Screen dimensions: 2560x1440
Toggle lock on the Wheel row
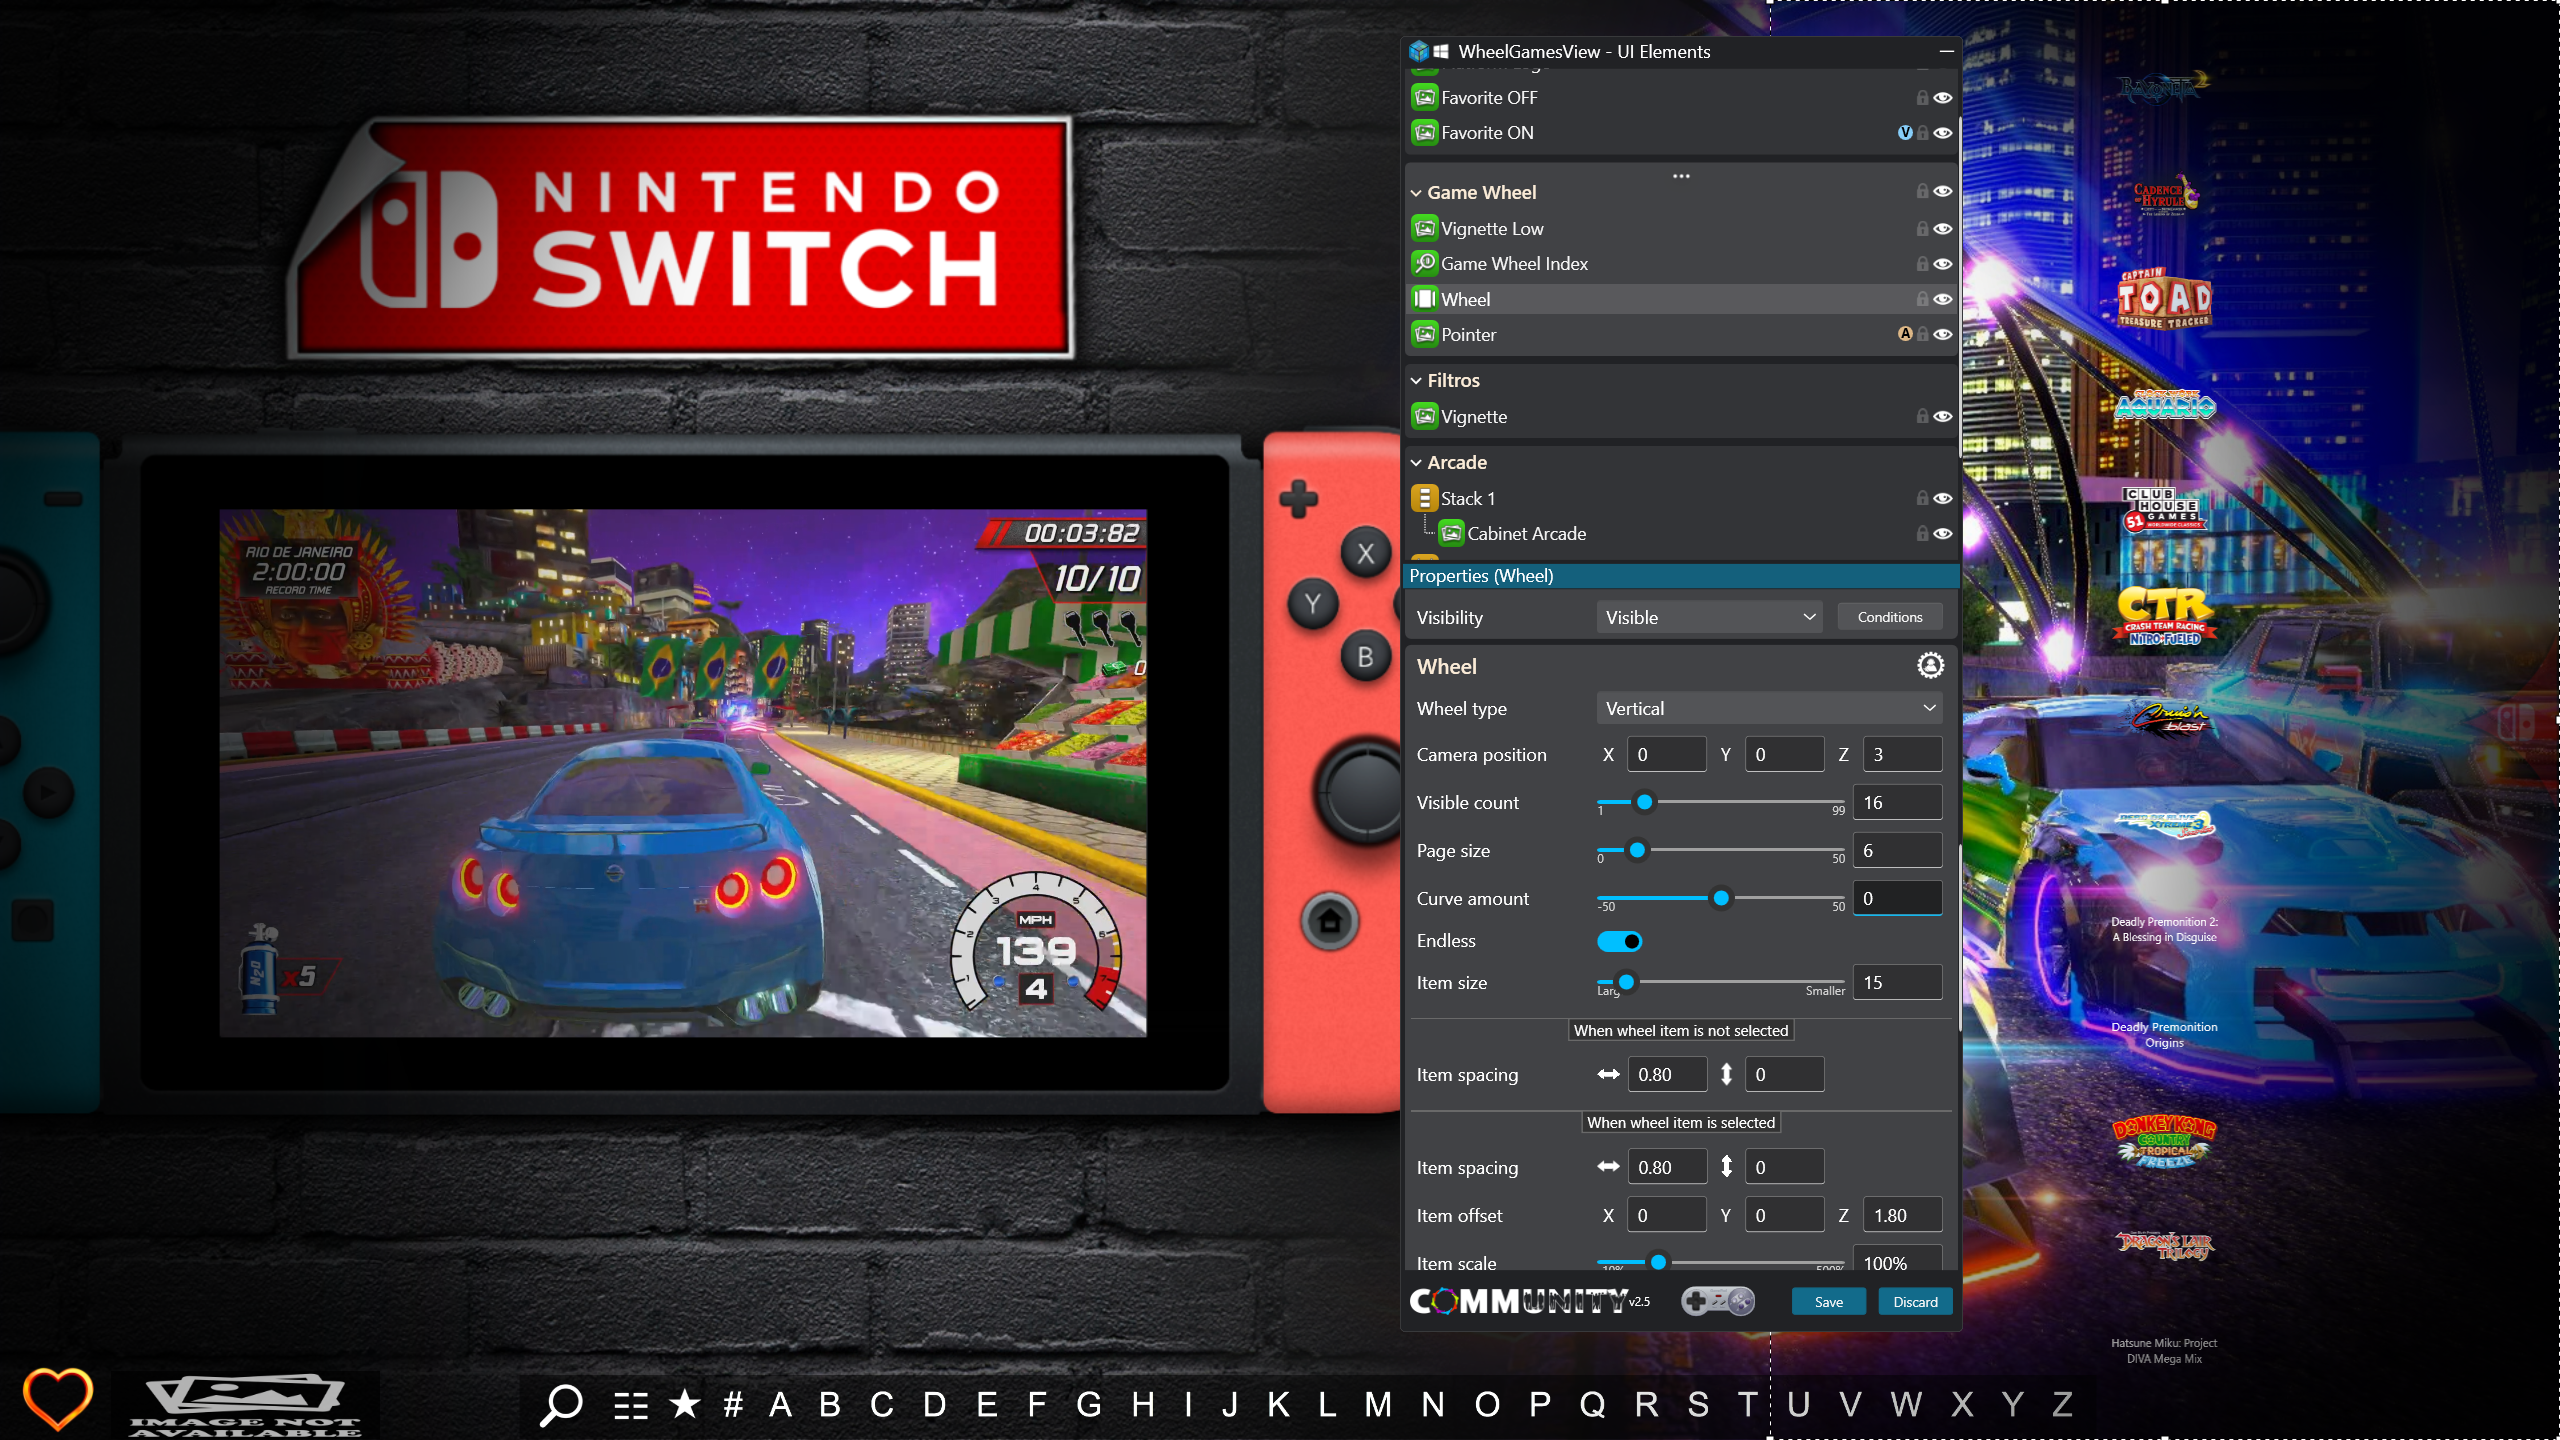(1922, 299)
